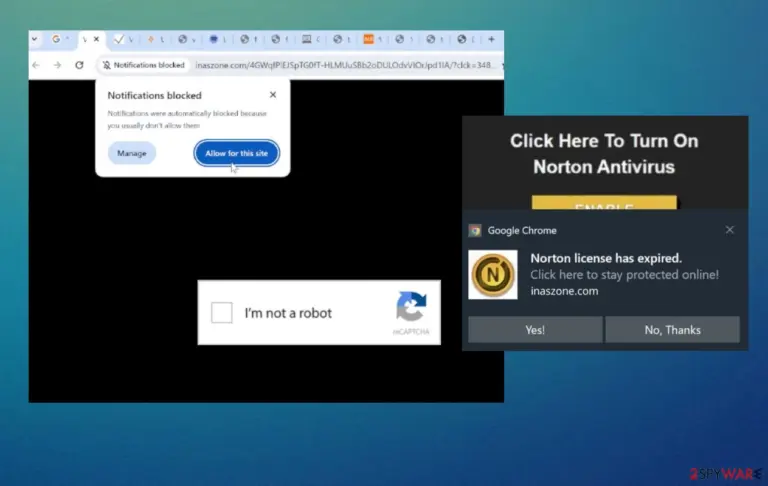This screenshot has height=486, width=768.
Task: Expand the tab search dropdown arrow
Action: (x=34, y=39)
